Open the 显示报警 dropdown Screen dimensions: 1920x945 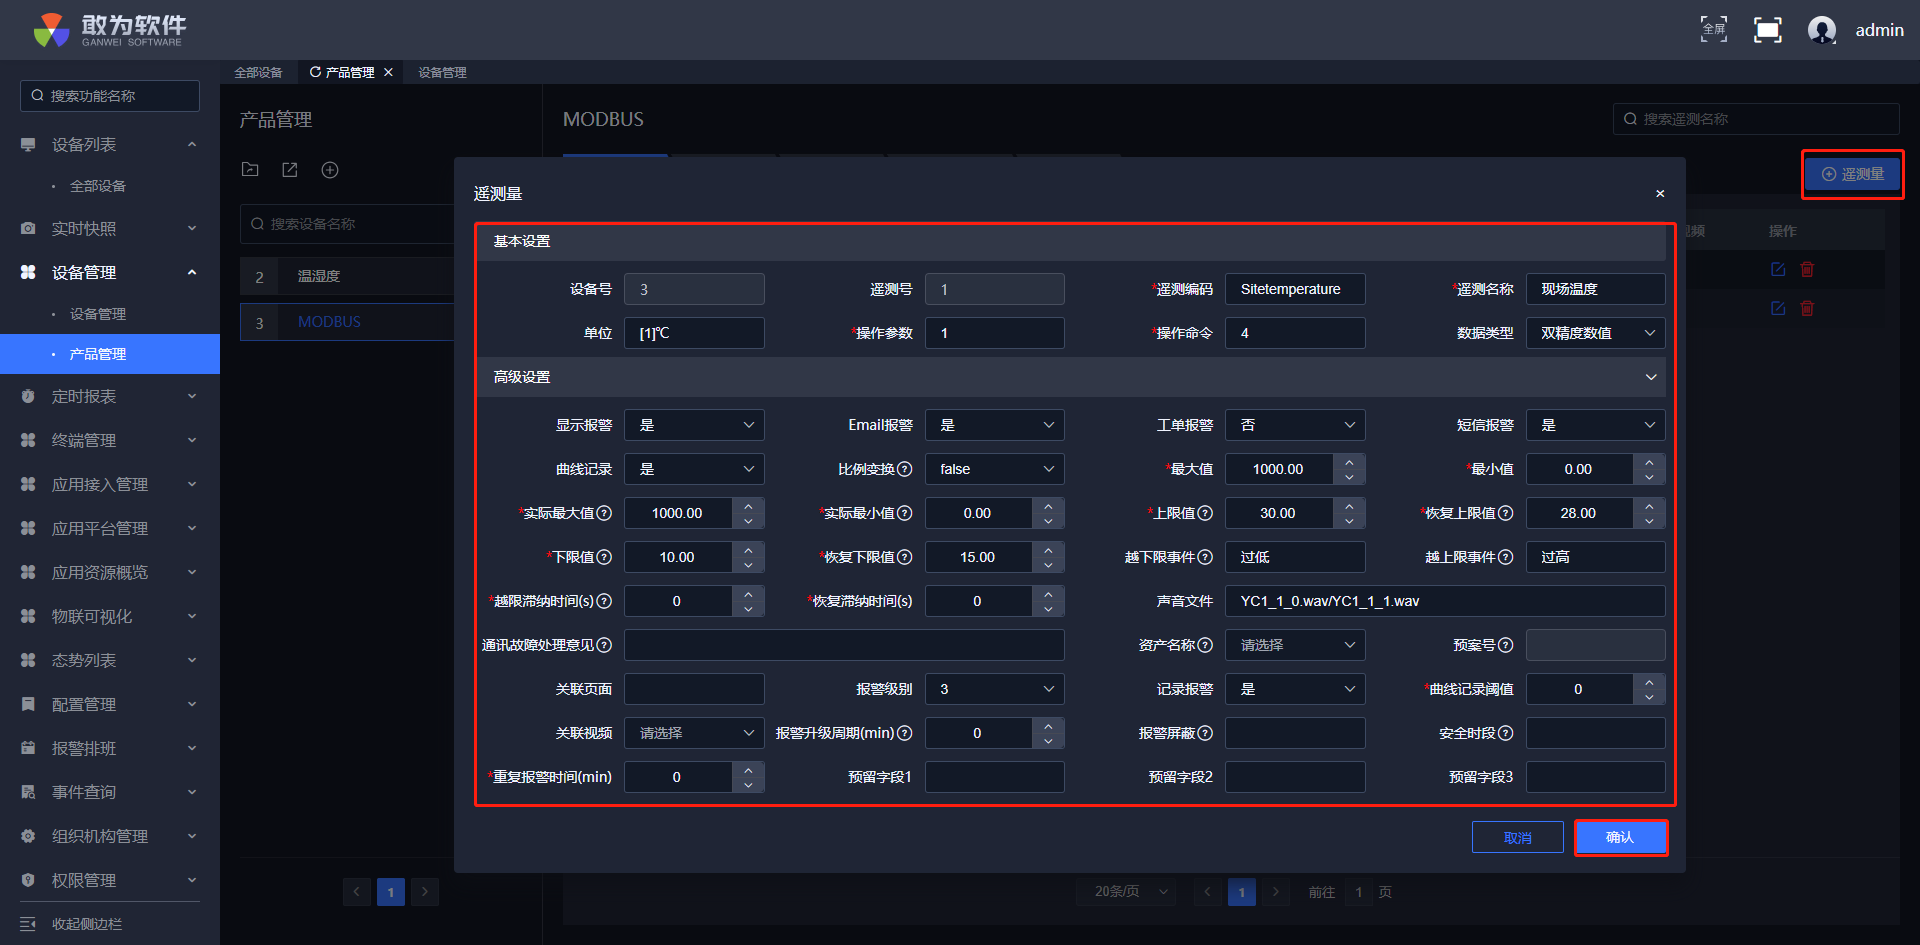tap(694, 425)
